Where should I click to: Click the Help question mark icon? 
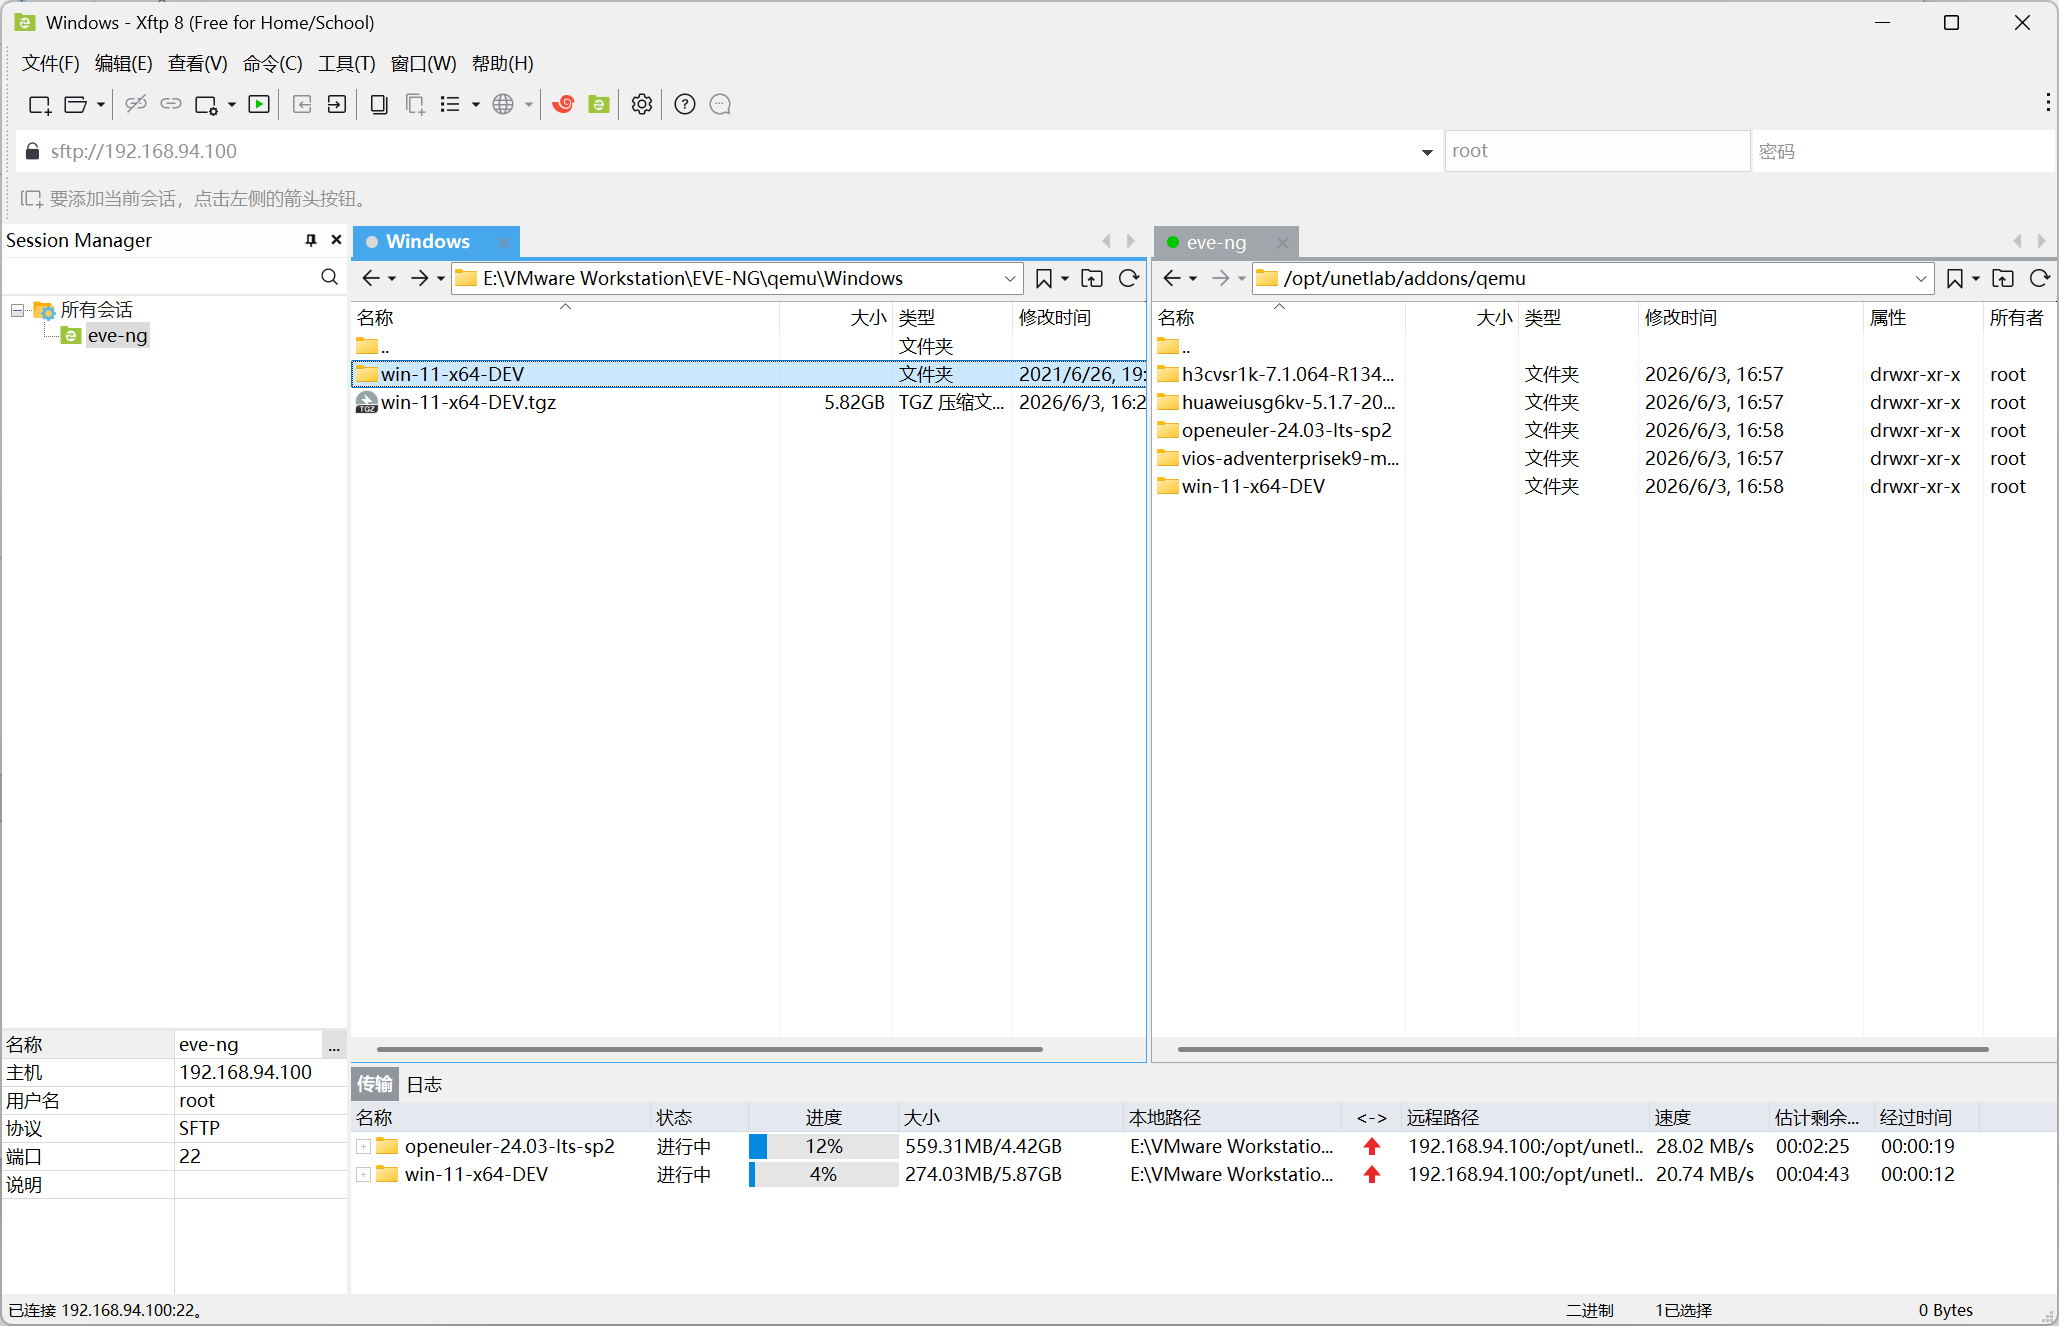click(685, 104)
